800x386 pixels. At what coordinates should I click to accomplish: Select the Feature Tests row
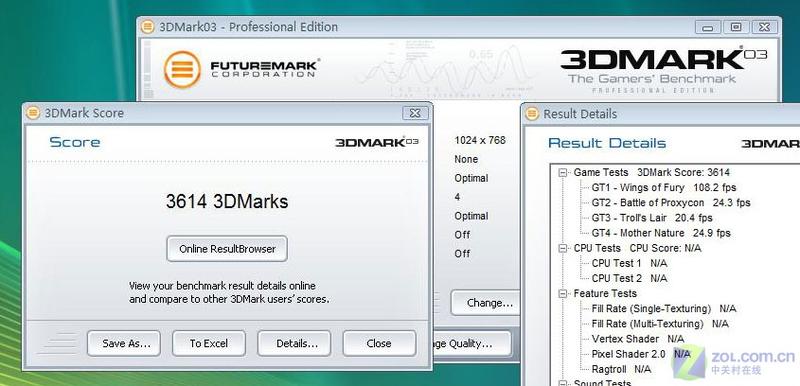(605, 294)
